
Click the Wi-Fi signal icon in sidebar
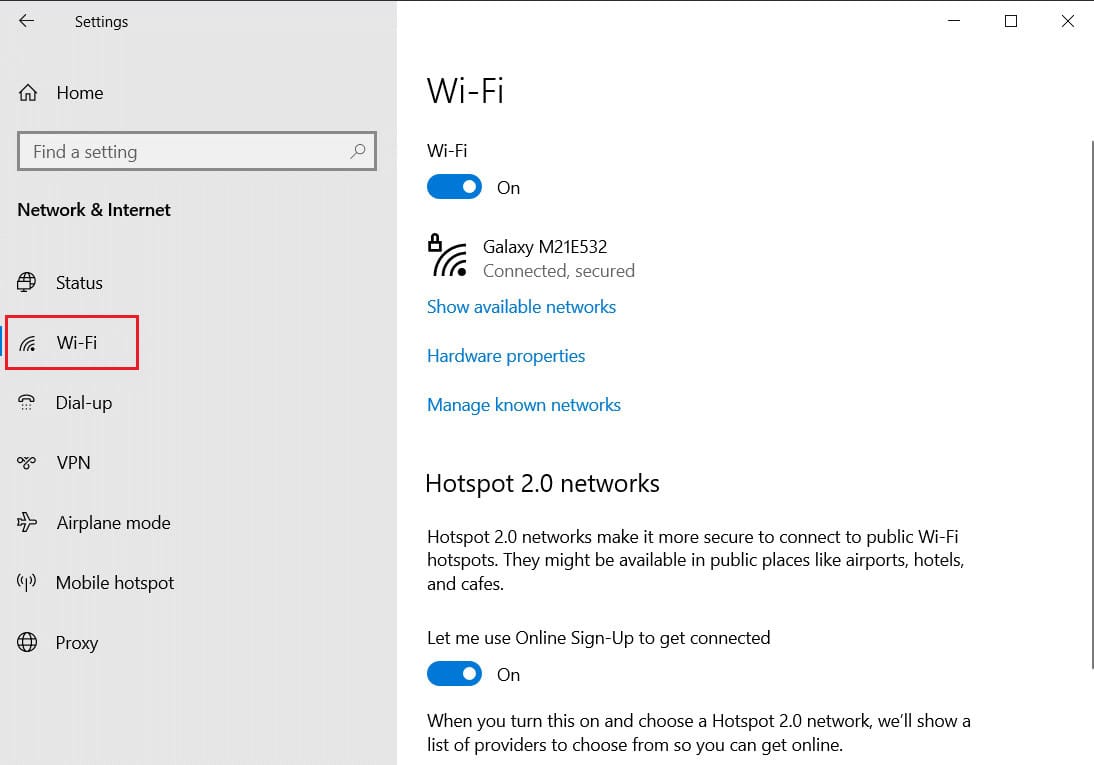tap(27, 343)
